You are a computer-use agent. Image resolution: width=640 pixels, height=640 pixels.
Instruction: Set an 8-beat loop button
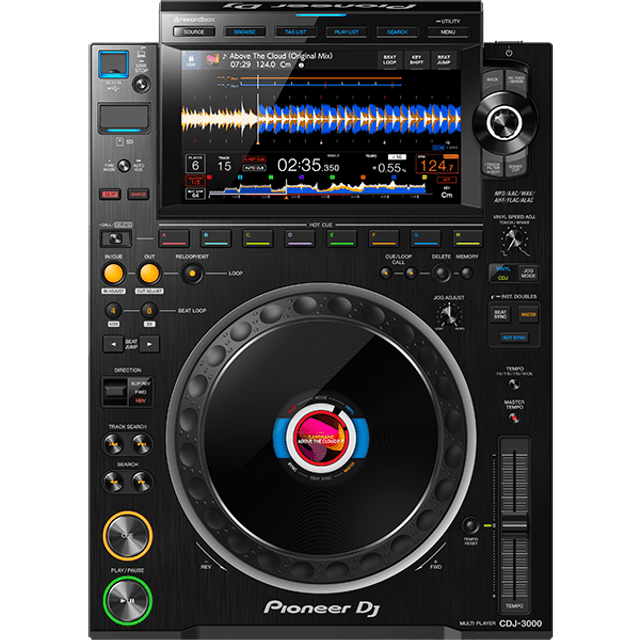pos(149,311)
